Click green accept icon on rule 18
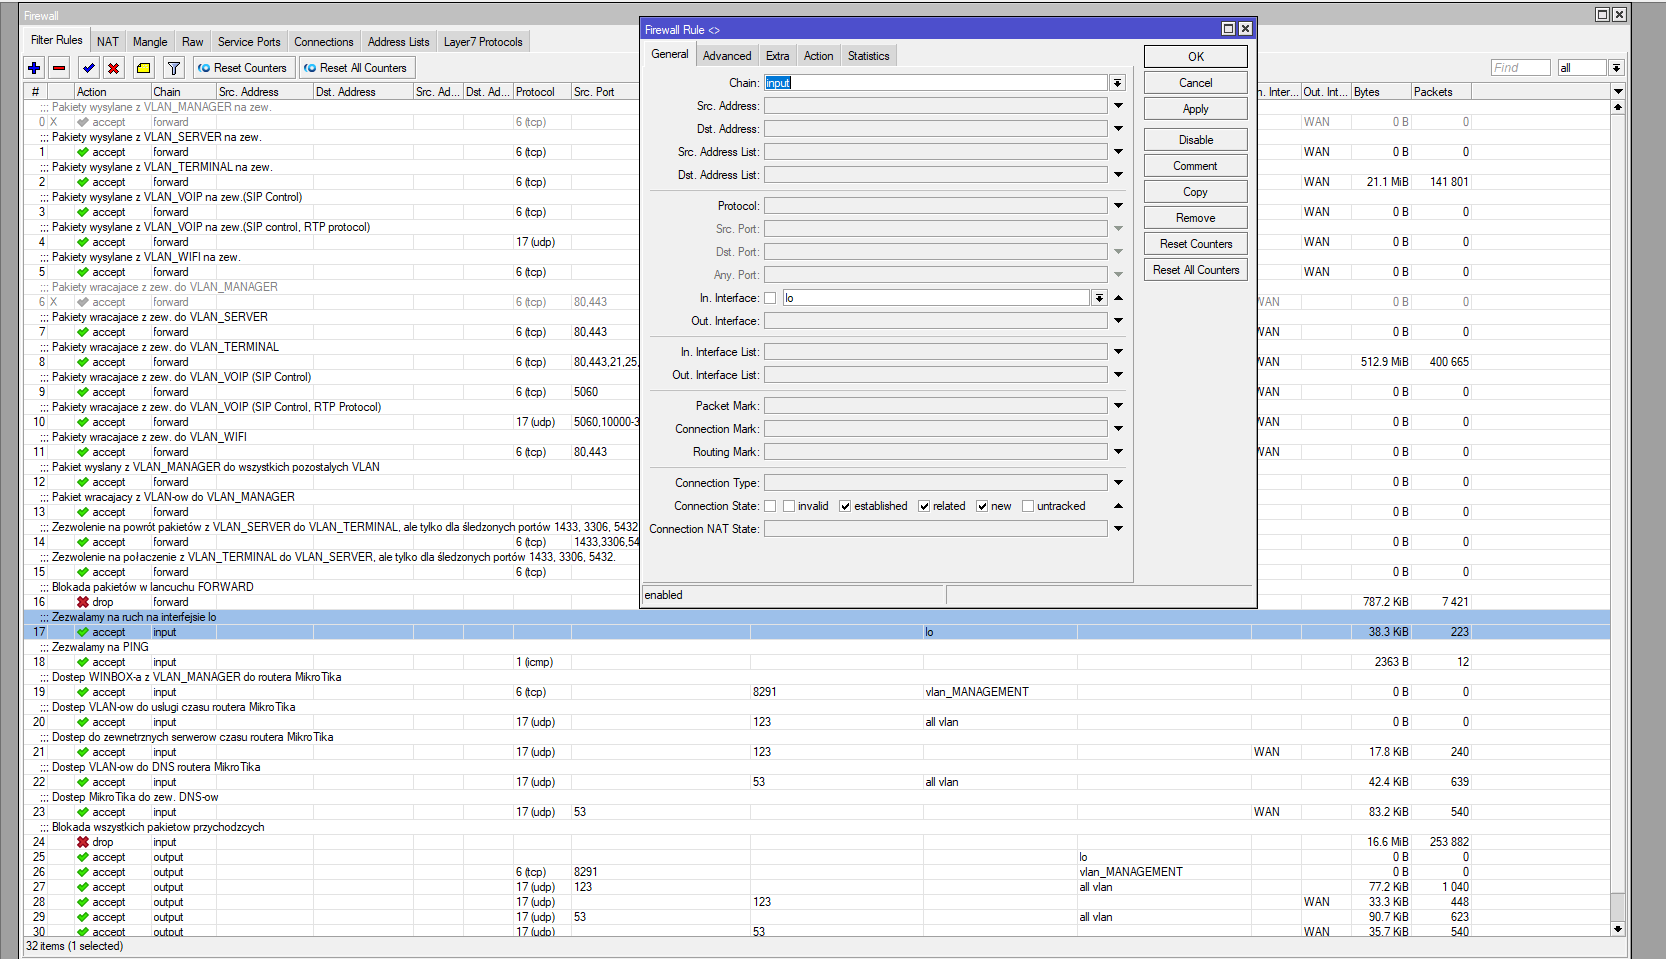This screenshot has width=1666, height=959. pos(83,662)
